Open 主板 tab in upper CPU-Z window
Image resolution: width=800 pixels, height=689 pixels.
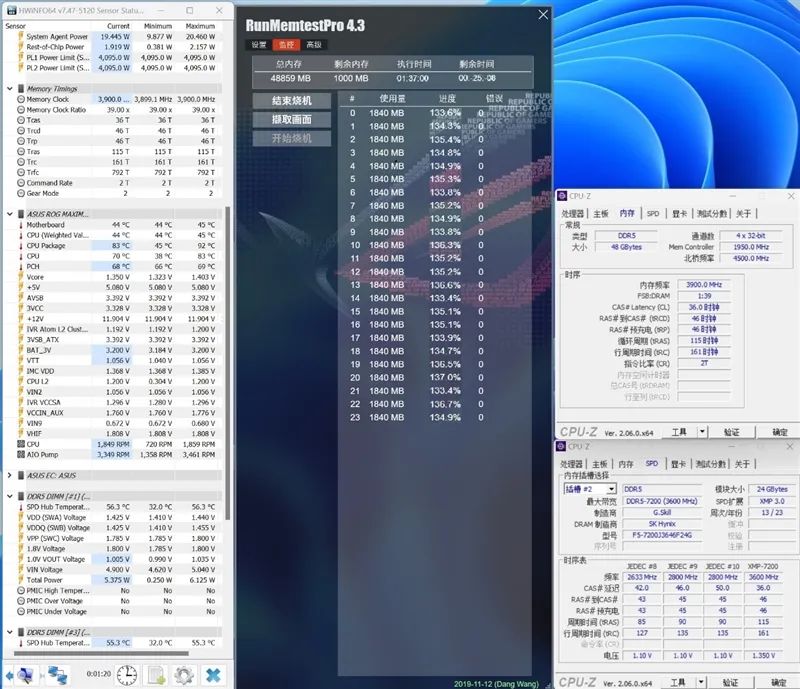601,214
